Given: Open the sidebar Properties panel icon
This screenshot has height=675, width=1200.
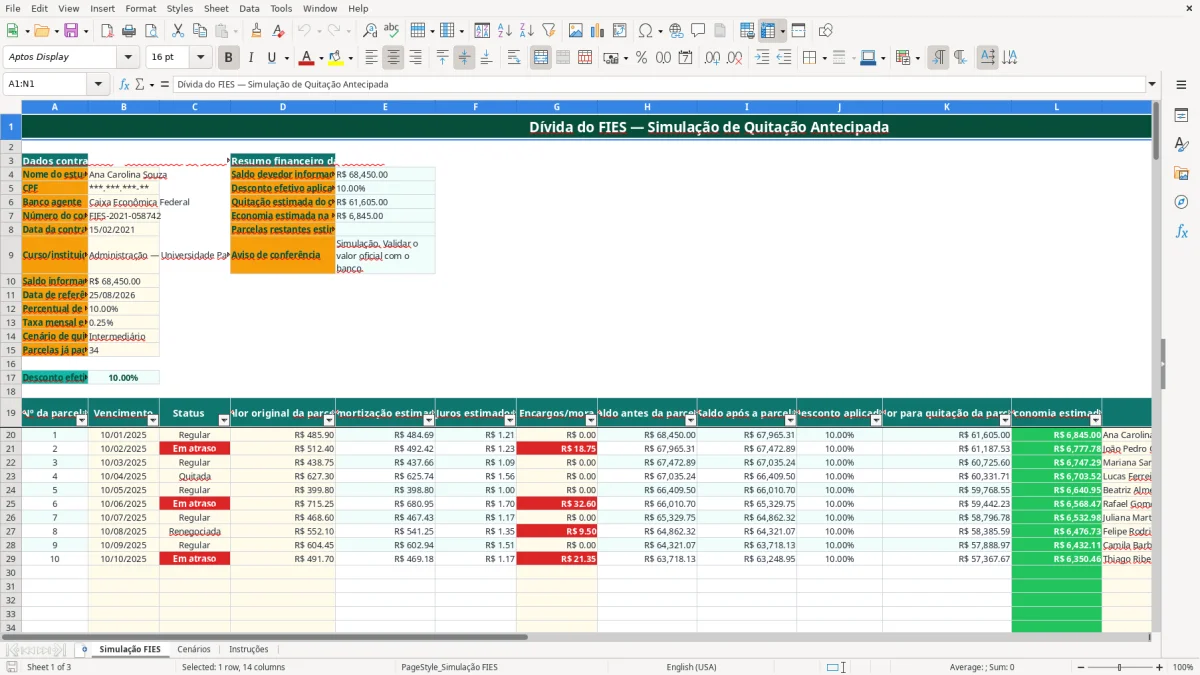Looking at the screenshot, I should [x=1181, y=115].
